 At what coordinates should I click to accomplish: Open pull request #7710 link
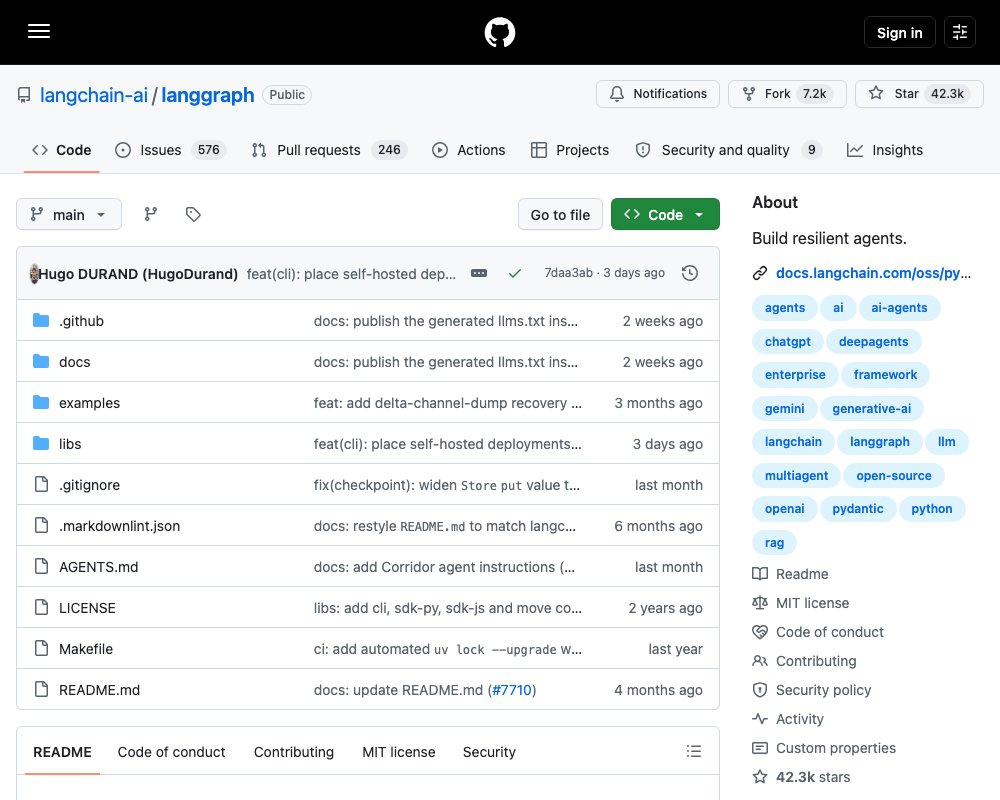pyautogui.click(x=511, y=690)
